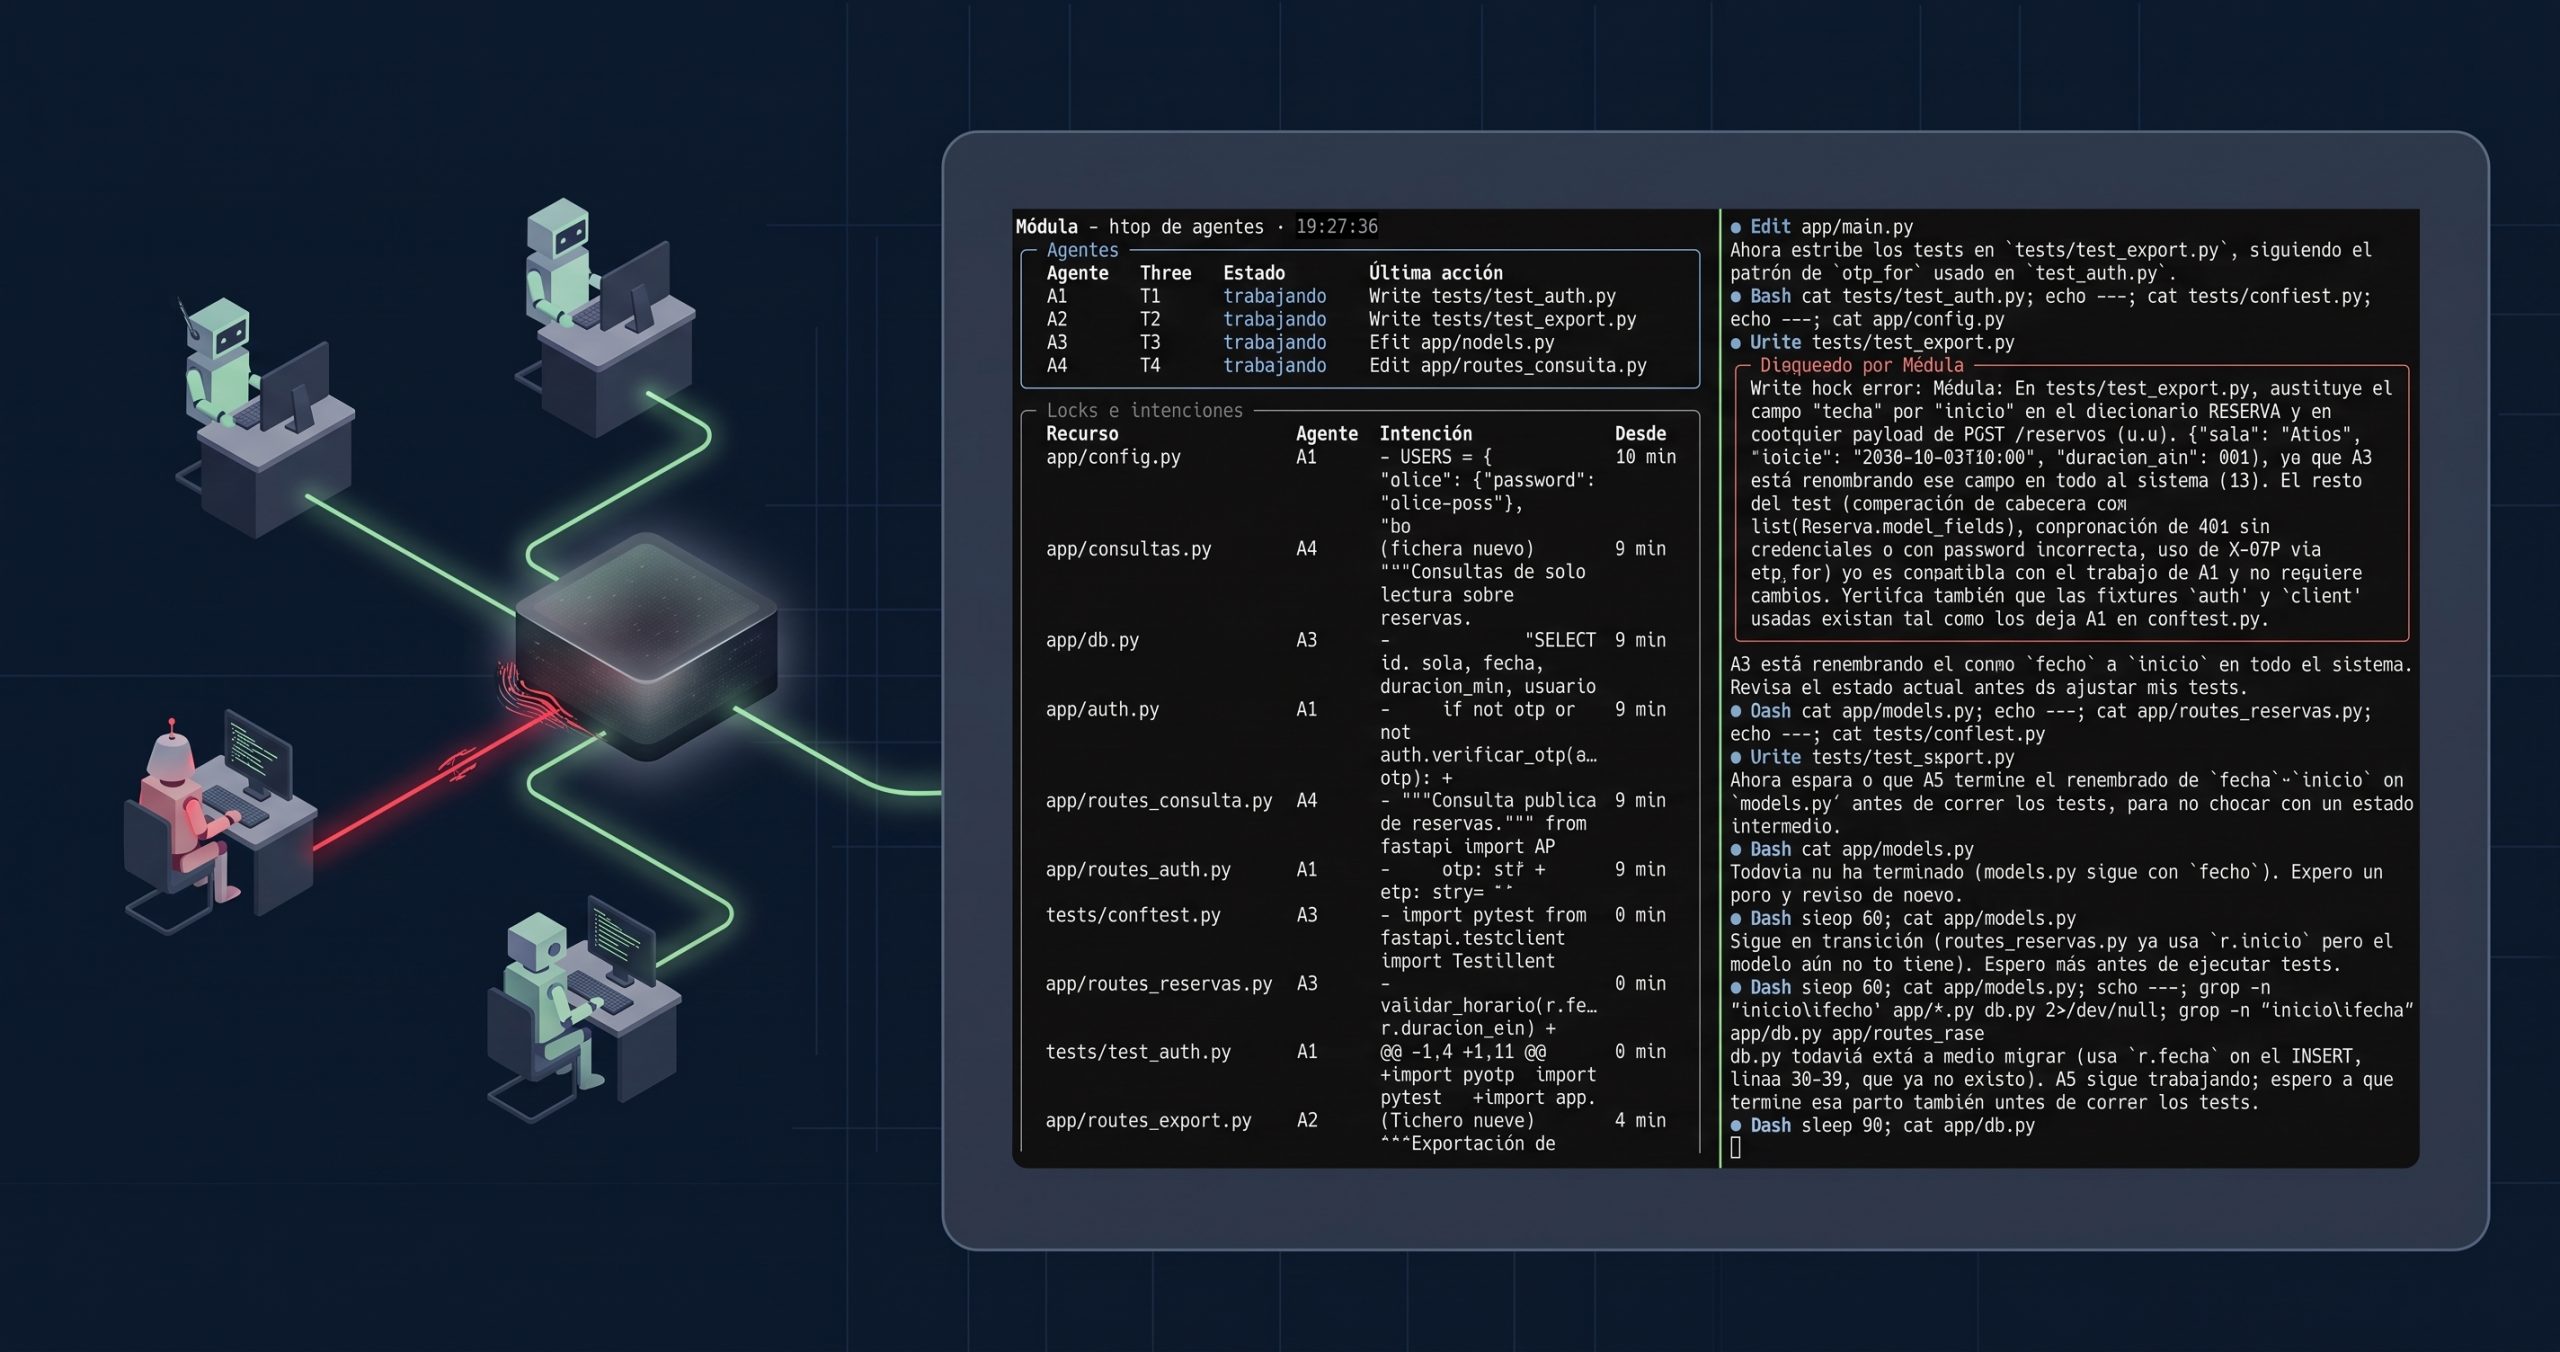Select the app/routes_consulta.py resource row
The image size is (2560, 1352).
pyautogui.click(x=1159, y=801)
